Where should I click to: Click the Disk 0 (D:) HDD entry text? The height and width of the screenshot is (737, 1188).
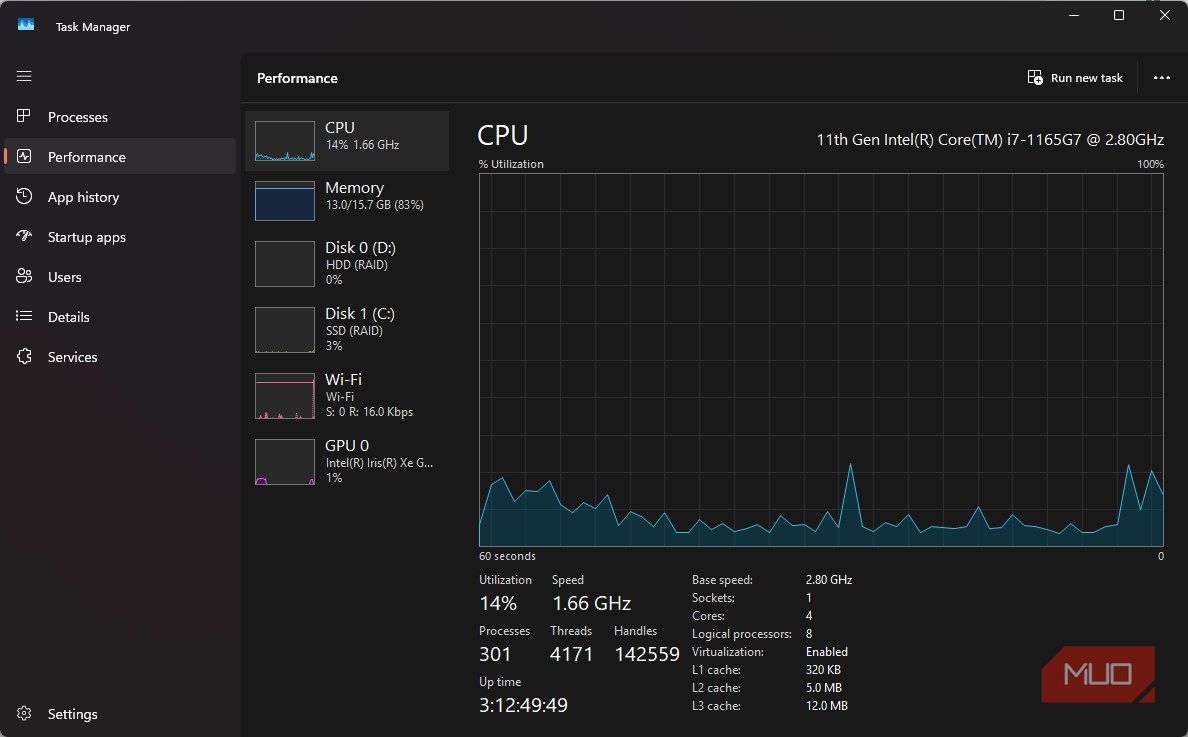pos(361,263)
